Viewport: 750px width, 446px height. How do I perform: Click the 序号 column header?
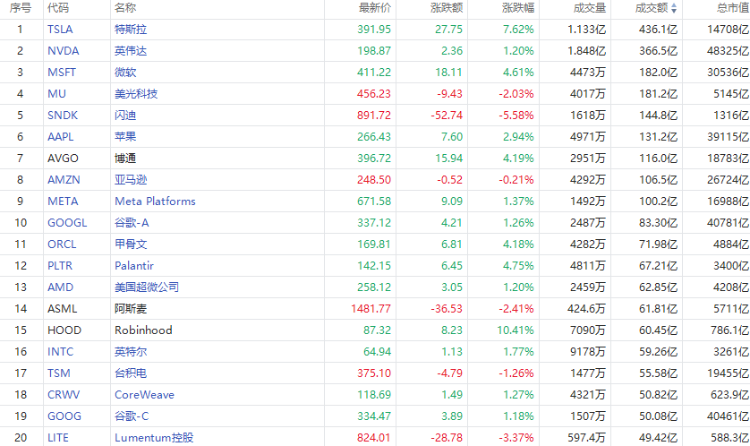point(20,8)
